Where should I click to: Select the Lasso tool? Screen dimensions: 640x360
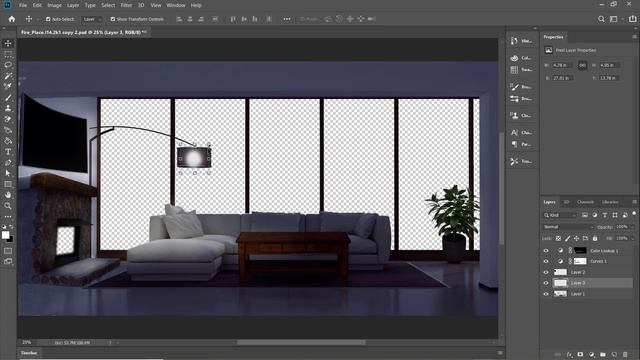[x=8, y=65]
